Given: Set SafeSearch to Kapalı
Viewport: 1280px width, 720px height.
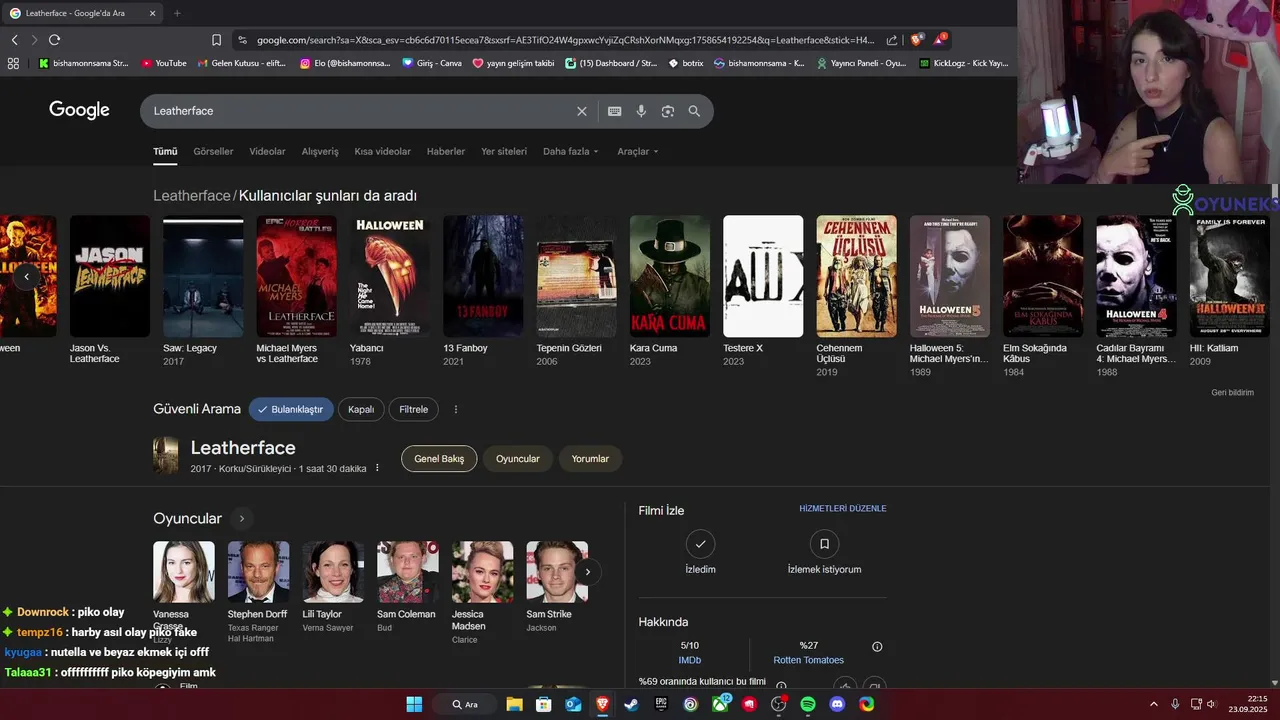Looking at the screenshot, I should coord(361,409).
